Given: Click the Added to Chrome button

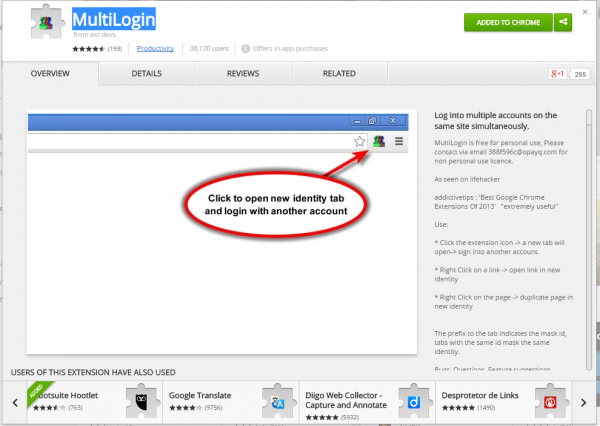Looking at the screenshot, I should coord(508,22).
